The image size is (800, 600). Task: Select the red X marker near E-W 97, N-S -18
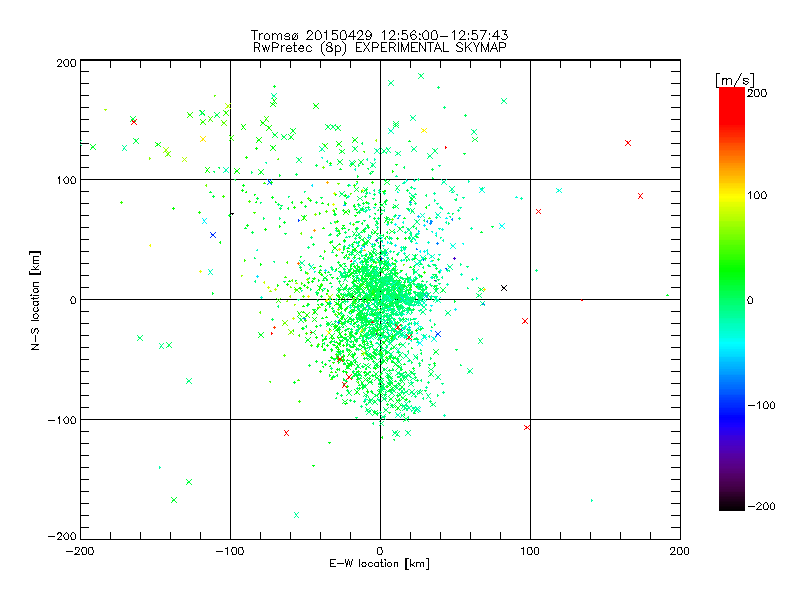pos(525,321)
